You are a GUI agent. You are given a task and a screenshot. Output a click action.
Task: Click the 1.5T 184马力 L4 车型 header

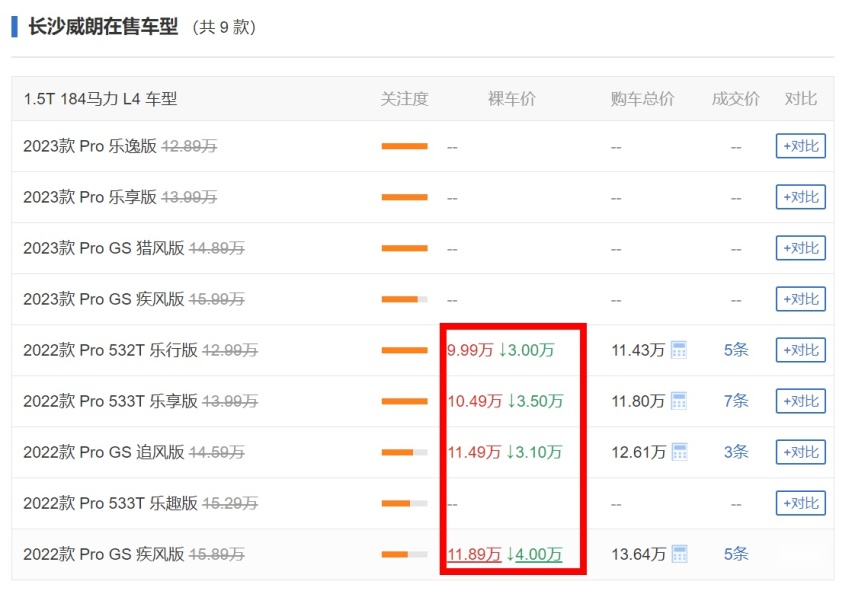pos(100,99)
